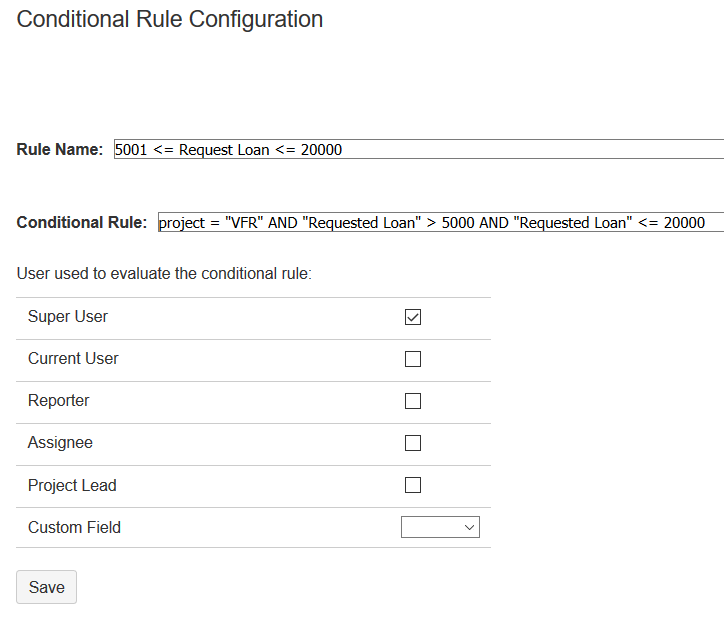This screenshot has width=724, height=625.
Task: Tick the Reporter checkbox
Action: pyautogui.click(x=413, y=401)
